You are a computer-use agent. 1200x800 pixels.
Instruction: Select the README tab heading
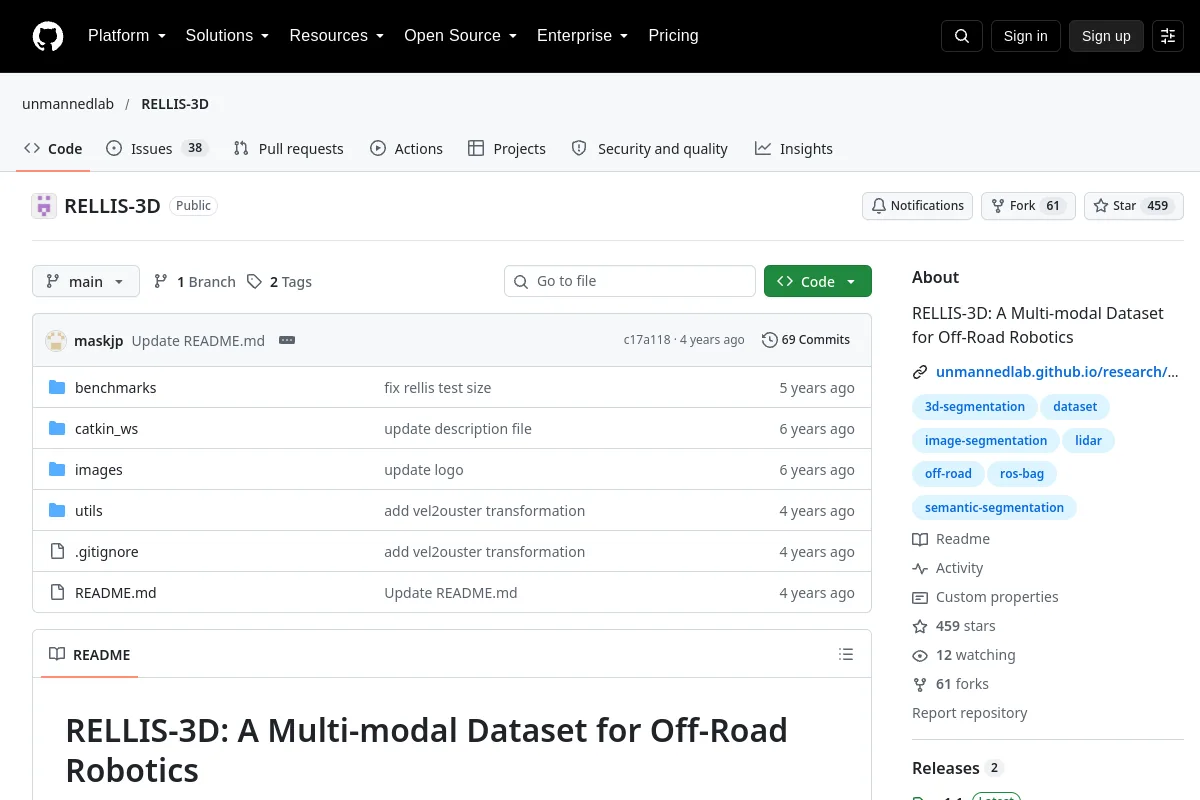coord(89,655)
